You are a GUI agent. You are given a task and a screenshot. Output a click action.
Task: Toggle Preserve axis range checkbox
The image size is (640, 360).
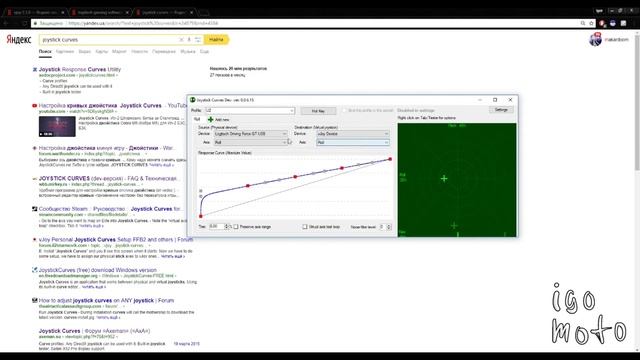[236, 227]
